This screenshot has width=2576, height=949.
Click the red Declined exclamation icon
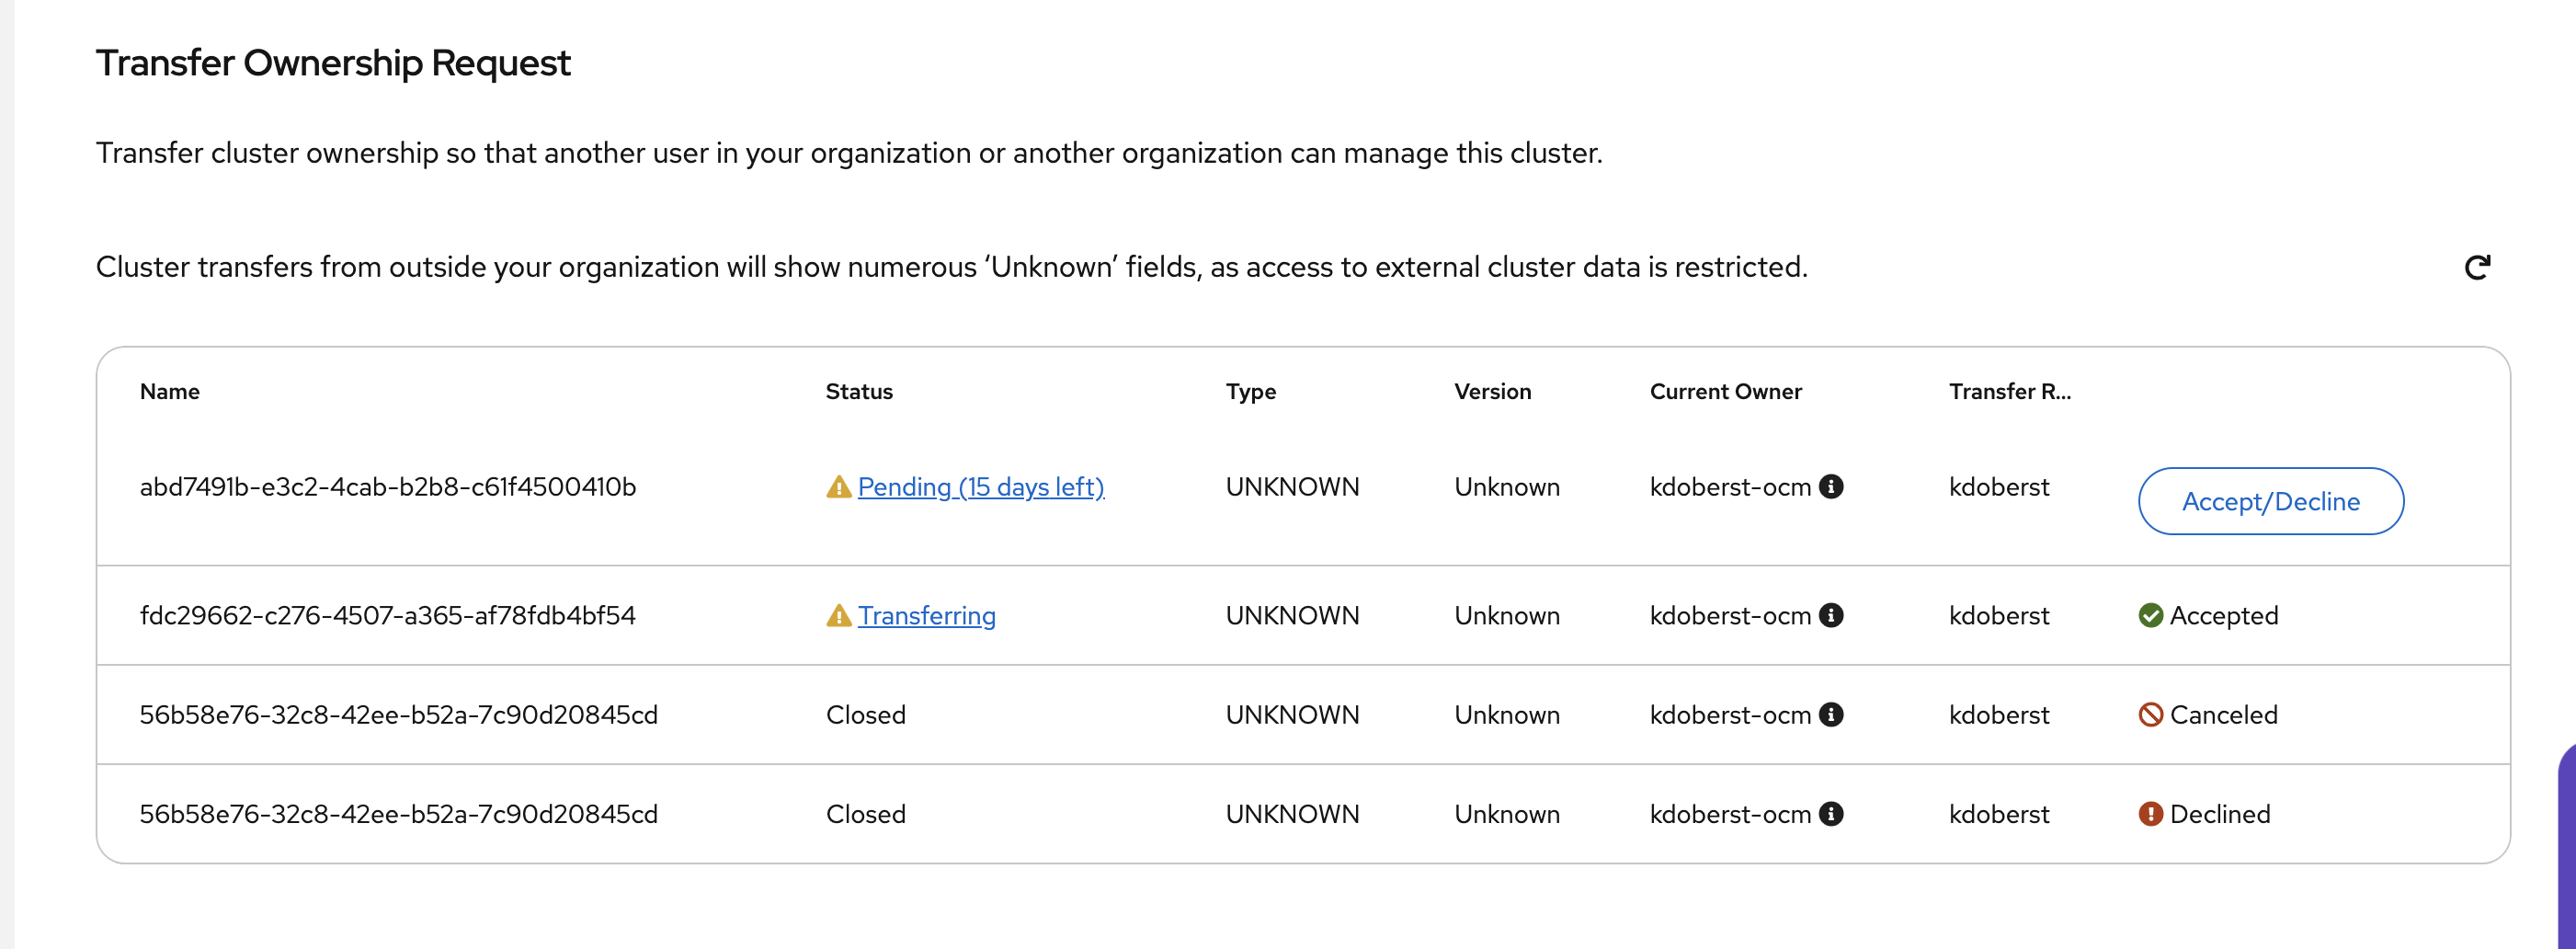click(x=2150, y=813)
